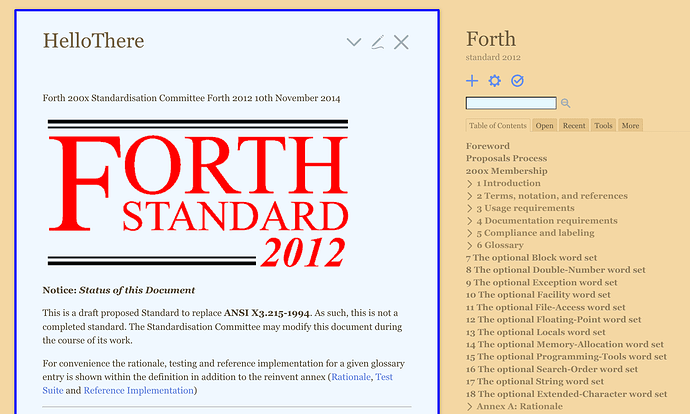Click into the sidebar search field
The height and width of the screenshot is (414, 690).
(510, 103)
